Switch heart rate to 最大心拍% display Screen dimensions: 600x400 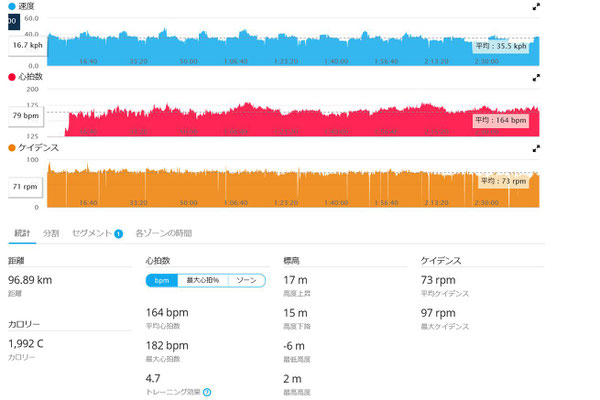tap(204, 281)
